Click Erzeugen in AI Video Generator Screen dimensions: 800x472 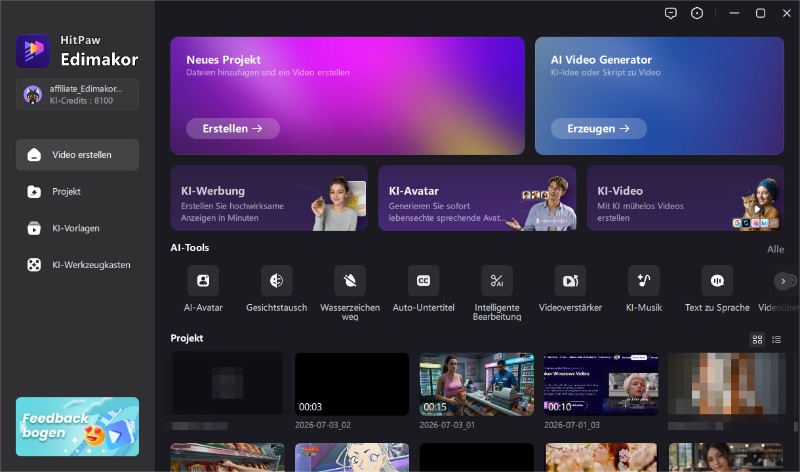[598, 129]
